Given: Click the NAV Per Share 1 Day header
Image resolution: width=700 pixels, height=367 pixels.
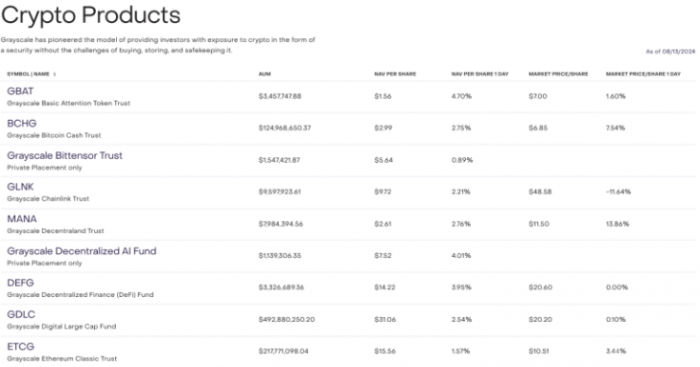Looking at the screenshot, I should click(480, 74).
